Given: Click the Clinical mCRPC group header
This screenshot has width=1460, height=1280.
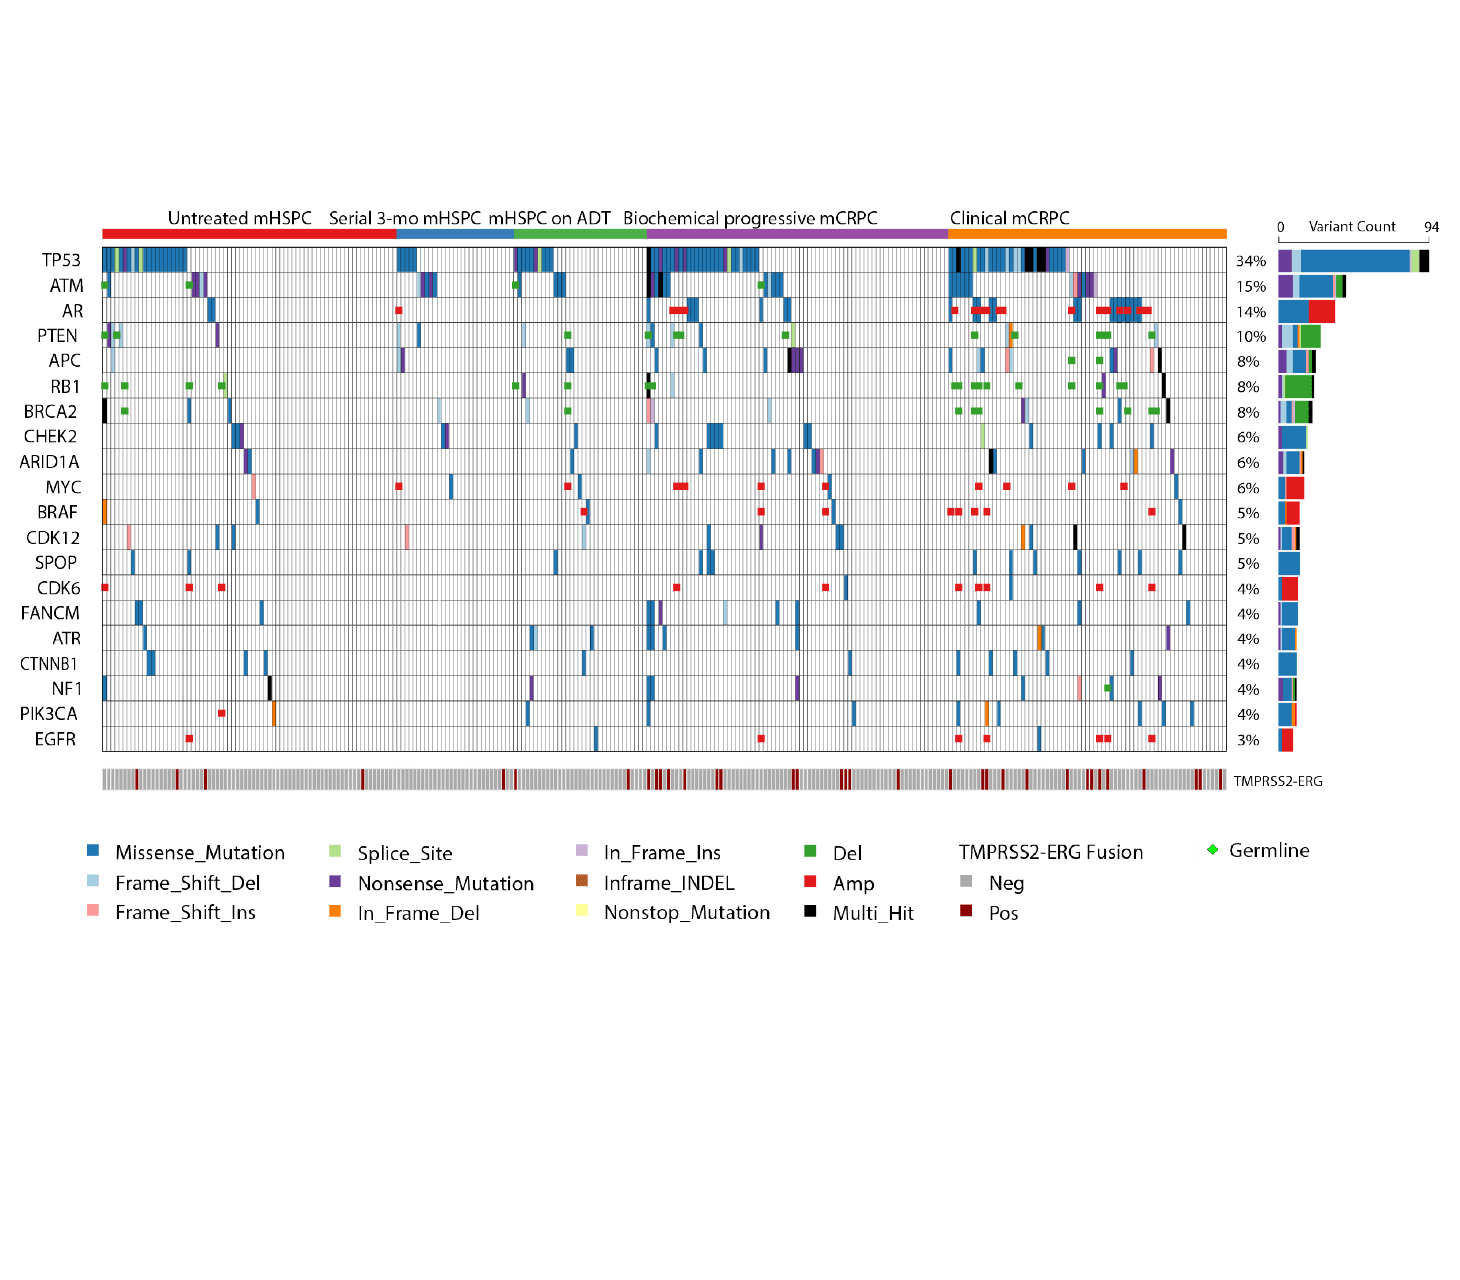Looking at the screenshot, I should tap(1010, 218).
